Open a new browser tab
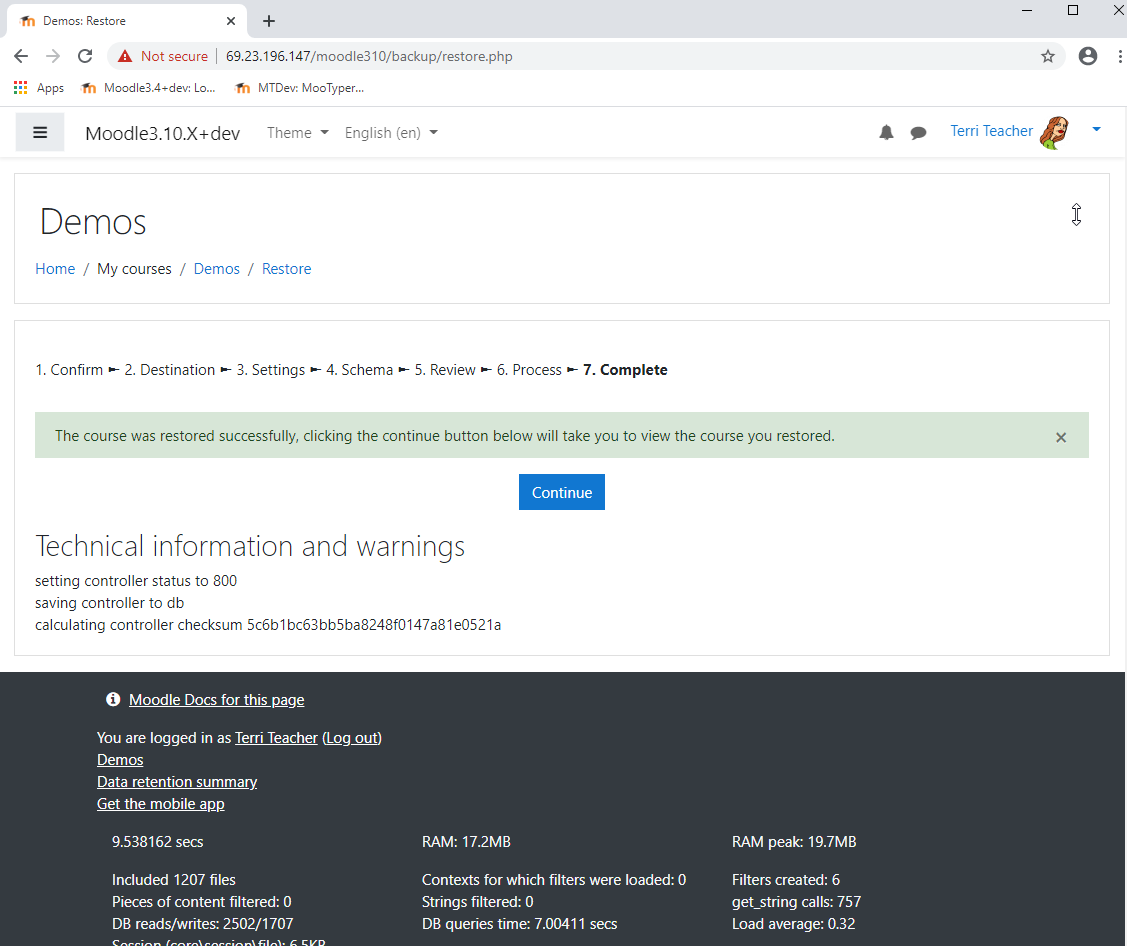This screenshot has width=1127, height=946. 269,21
